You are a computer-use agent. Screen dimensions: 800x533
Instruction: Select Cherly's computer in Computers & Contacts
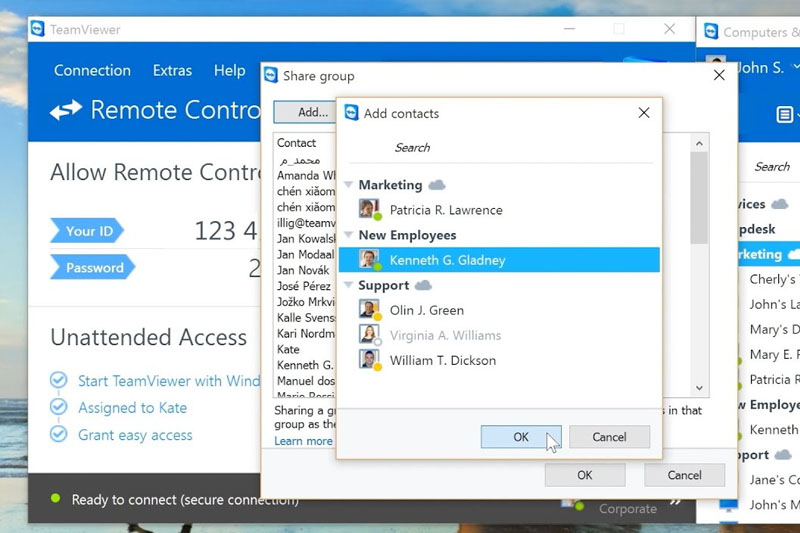coord(773,279)
